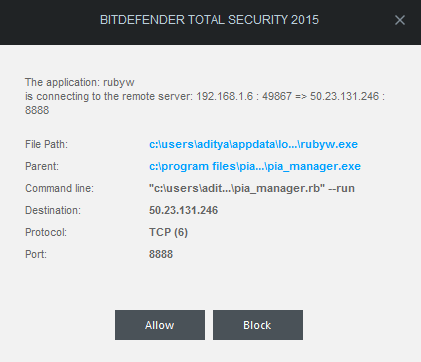This screenshot has width=421, height=362.
Task: Click the Bitdefender Total Security 2015 title
Action: (209, 20)
